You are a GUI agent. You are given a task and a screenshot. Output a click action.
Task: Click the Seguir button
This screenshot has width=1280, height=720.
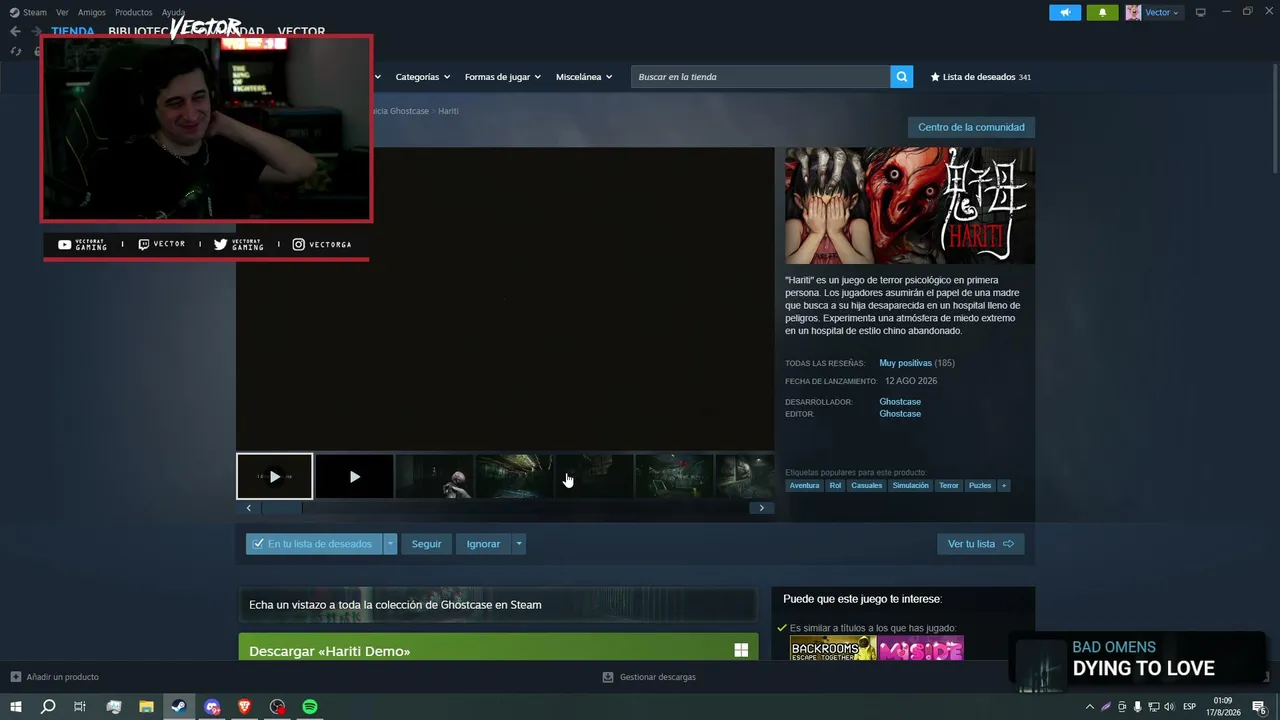coord(427,544)
